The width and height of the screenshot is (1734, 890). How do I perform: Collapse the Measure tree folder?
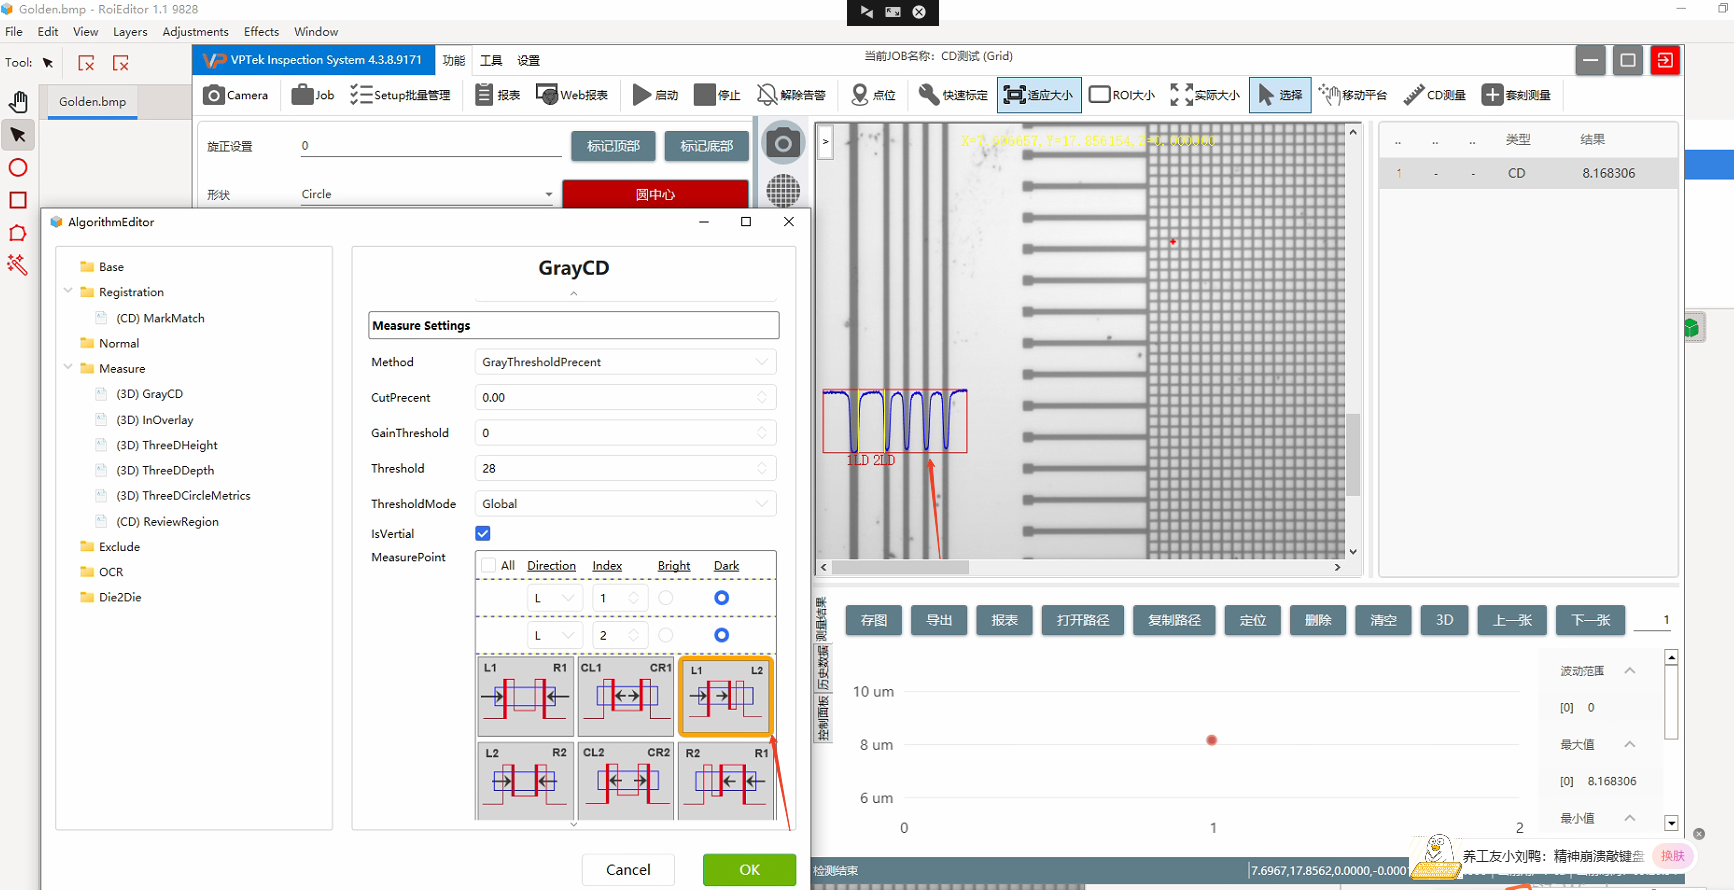tap(68, 367)
